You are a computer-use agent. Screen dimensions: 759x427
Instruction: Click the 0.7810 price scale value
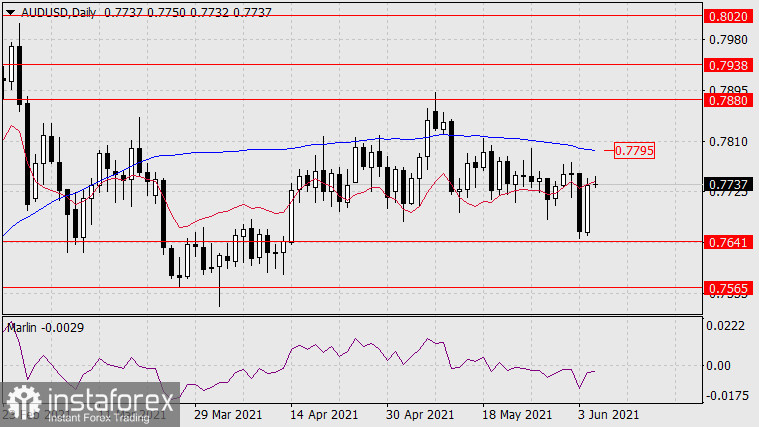click(x=729, y=142)
